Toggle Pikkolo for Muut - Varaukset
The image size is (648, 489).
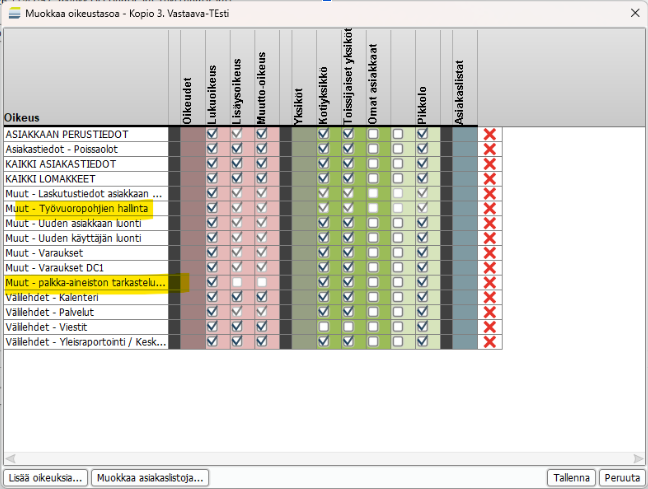pyautogui.click(x=422, y=253)
